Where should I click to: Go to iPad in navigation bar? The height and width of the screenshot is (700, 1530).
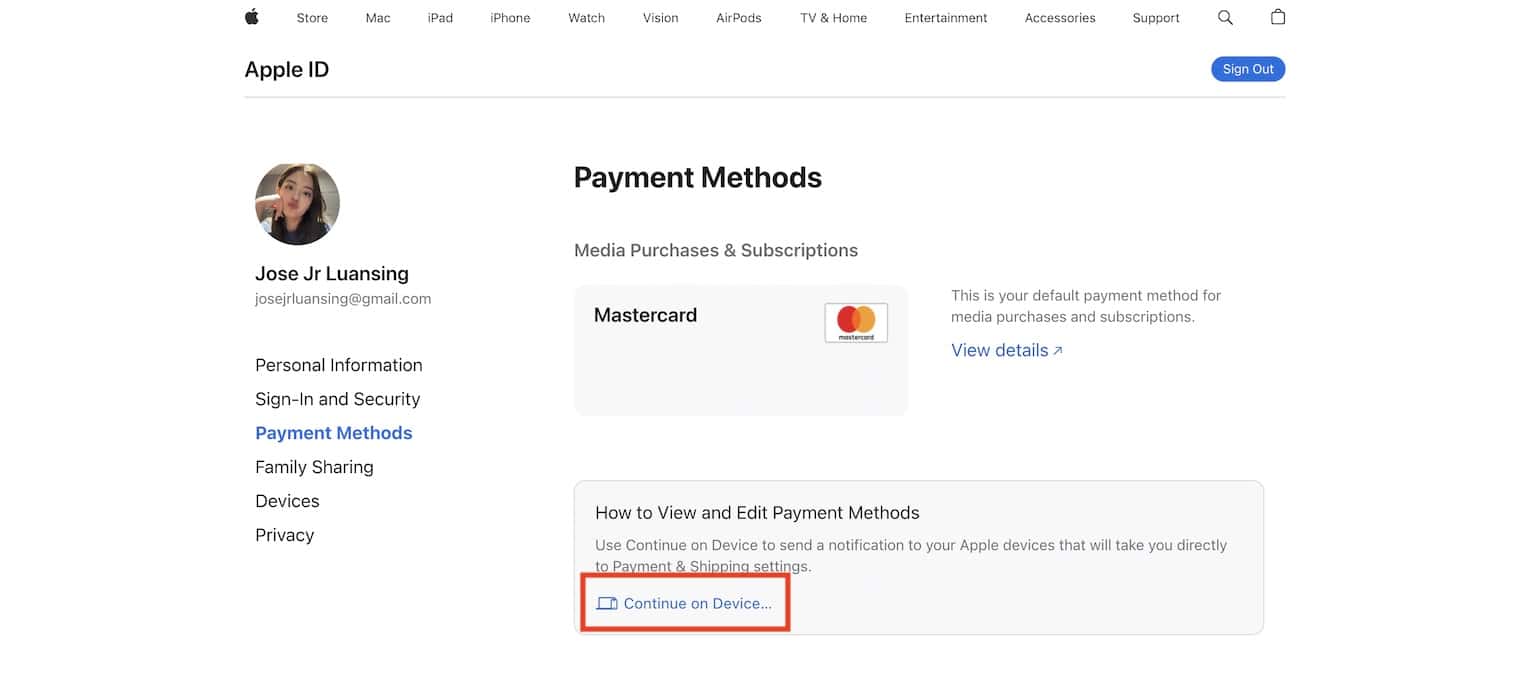pyautogui.click(x=440, y=18)
